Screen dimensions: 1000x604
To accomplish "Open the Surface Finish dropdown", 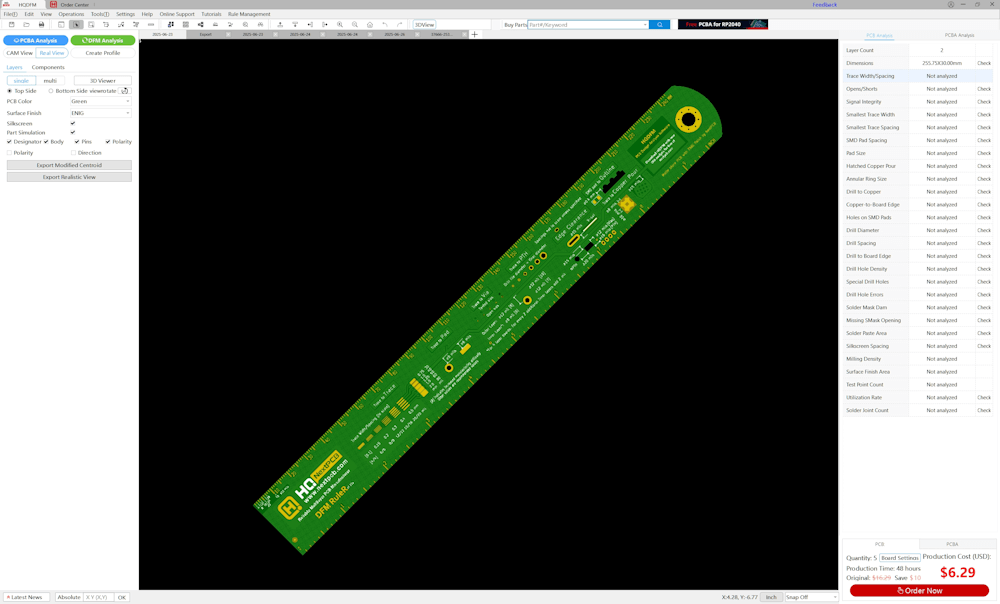I will 100,113.
